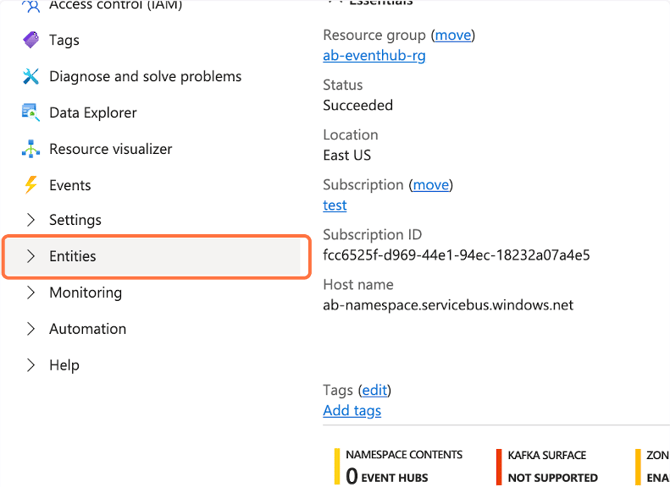Expand the Entities section chevron
The image size is (670, 487).
coord(31,256)
